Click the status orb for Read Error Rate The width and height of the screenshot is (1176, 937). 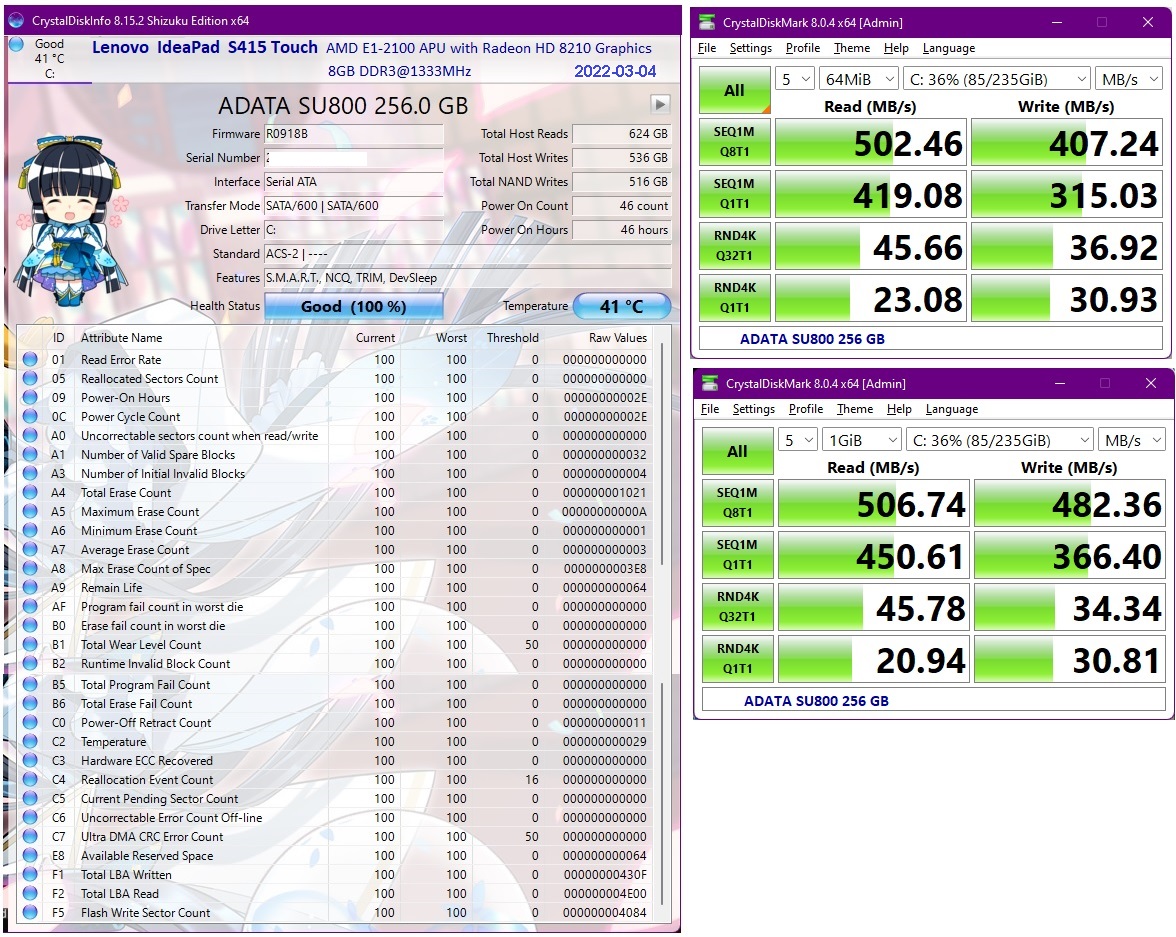(x=30, y=359)
